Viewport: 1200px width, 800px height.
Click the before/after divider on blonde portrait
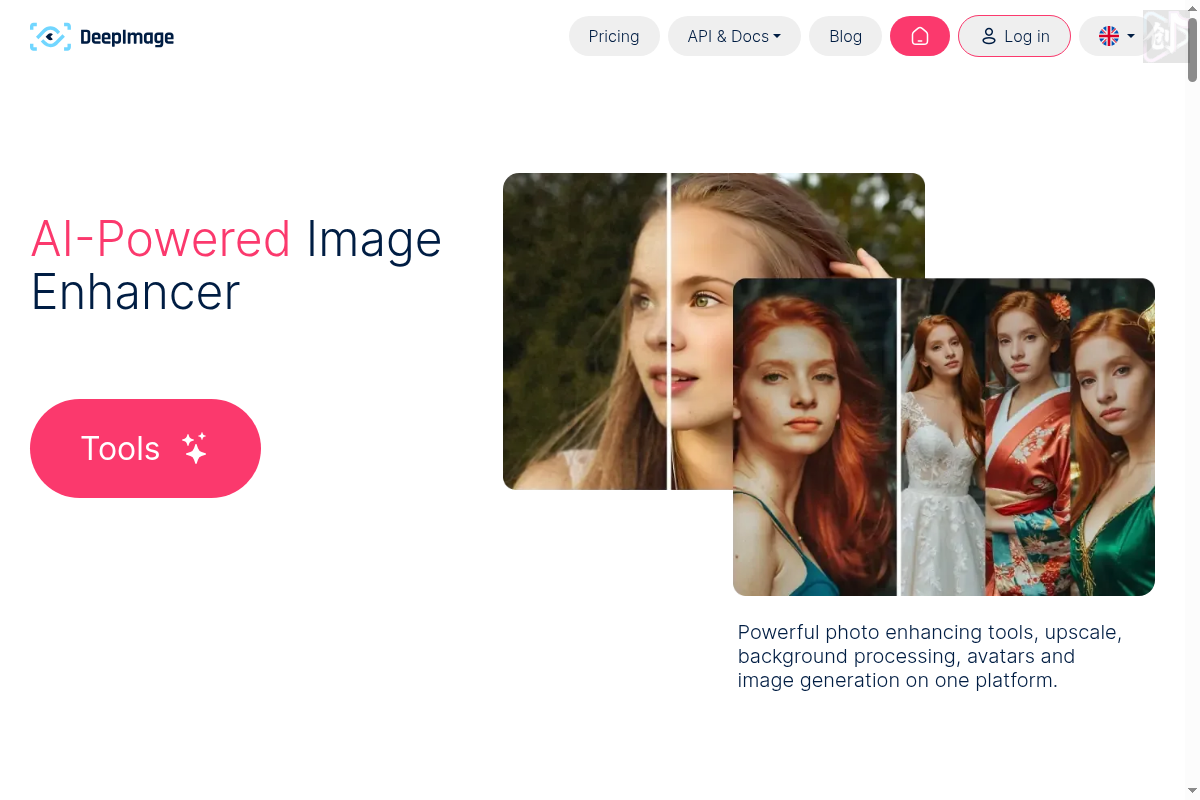coord(668,330)
